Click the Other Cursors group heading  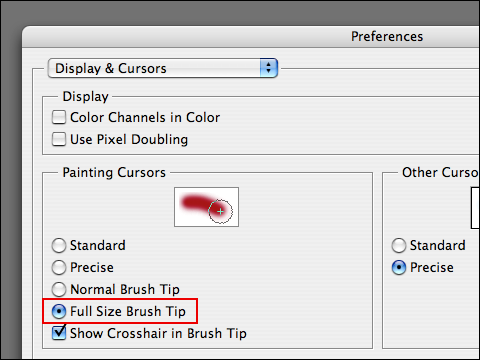pyautogui.click(x=441, y=172)
